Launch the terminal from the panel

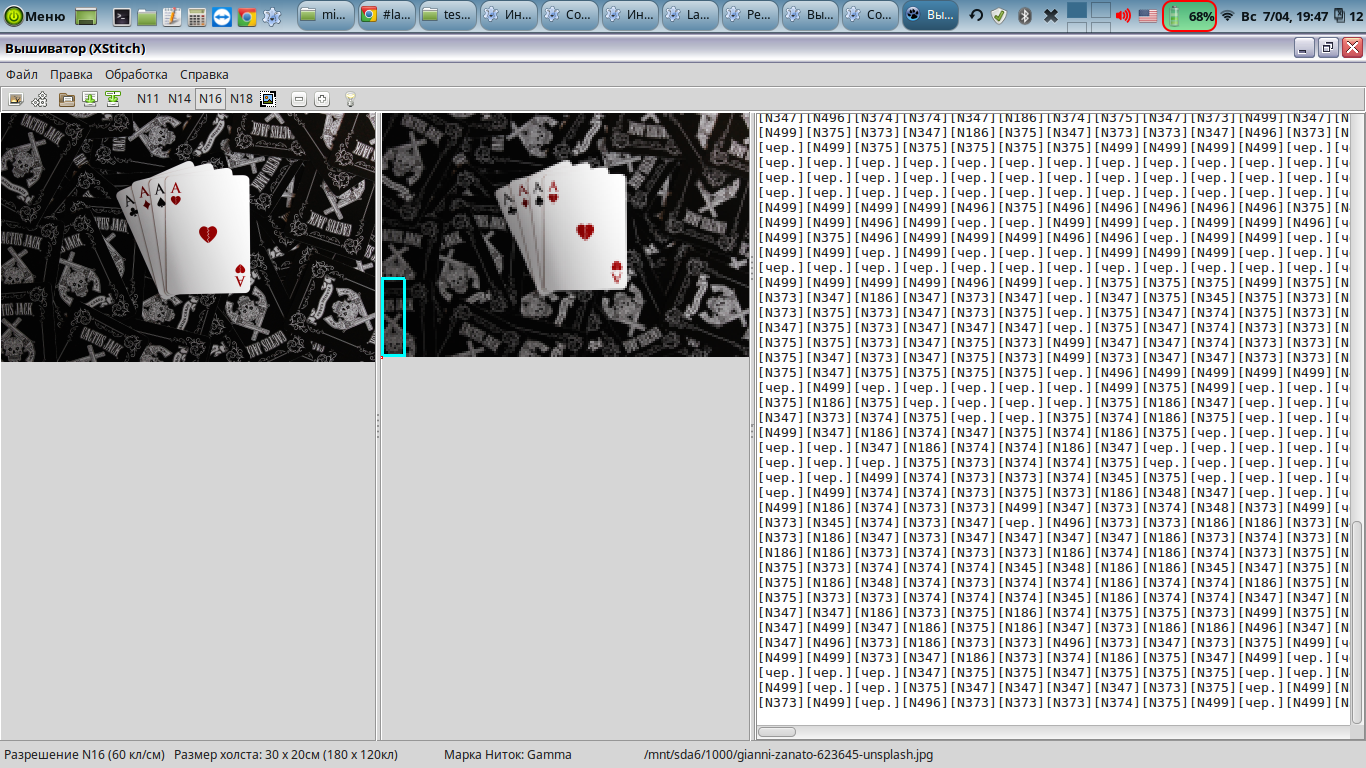pyautogui.click(x=122, y=16)
